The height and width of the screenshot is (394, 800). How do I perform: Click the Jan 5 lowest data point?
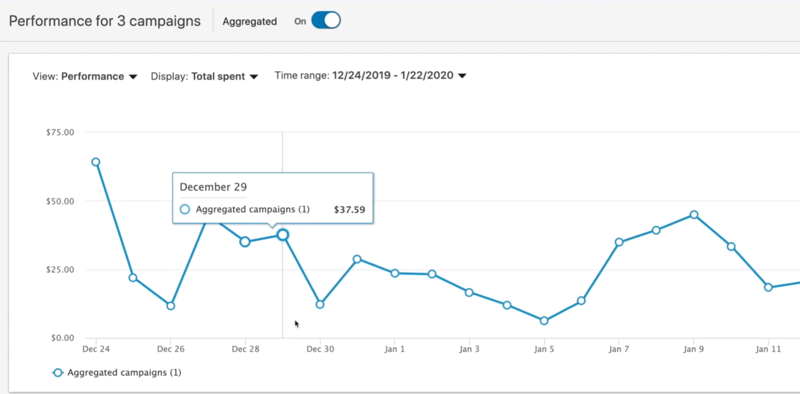544,321
